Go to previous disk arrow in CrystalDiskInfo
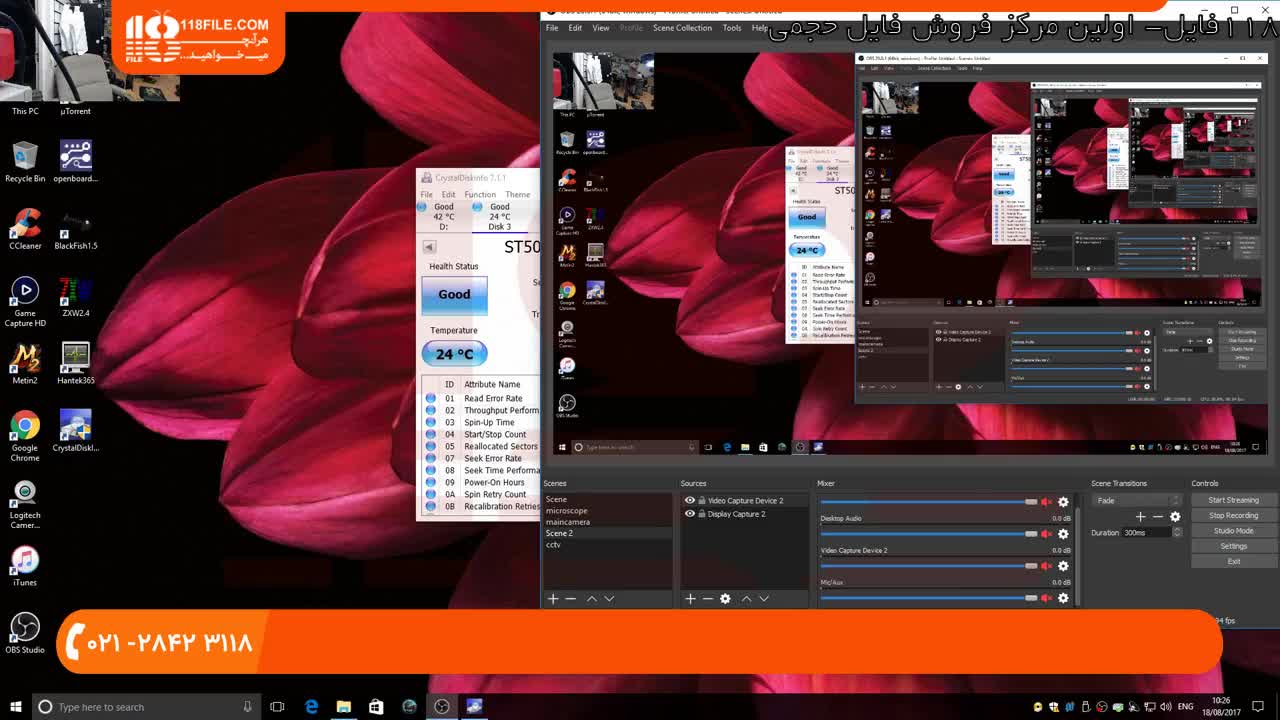 [x=429, y=247]
